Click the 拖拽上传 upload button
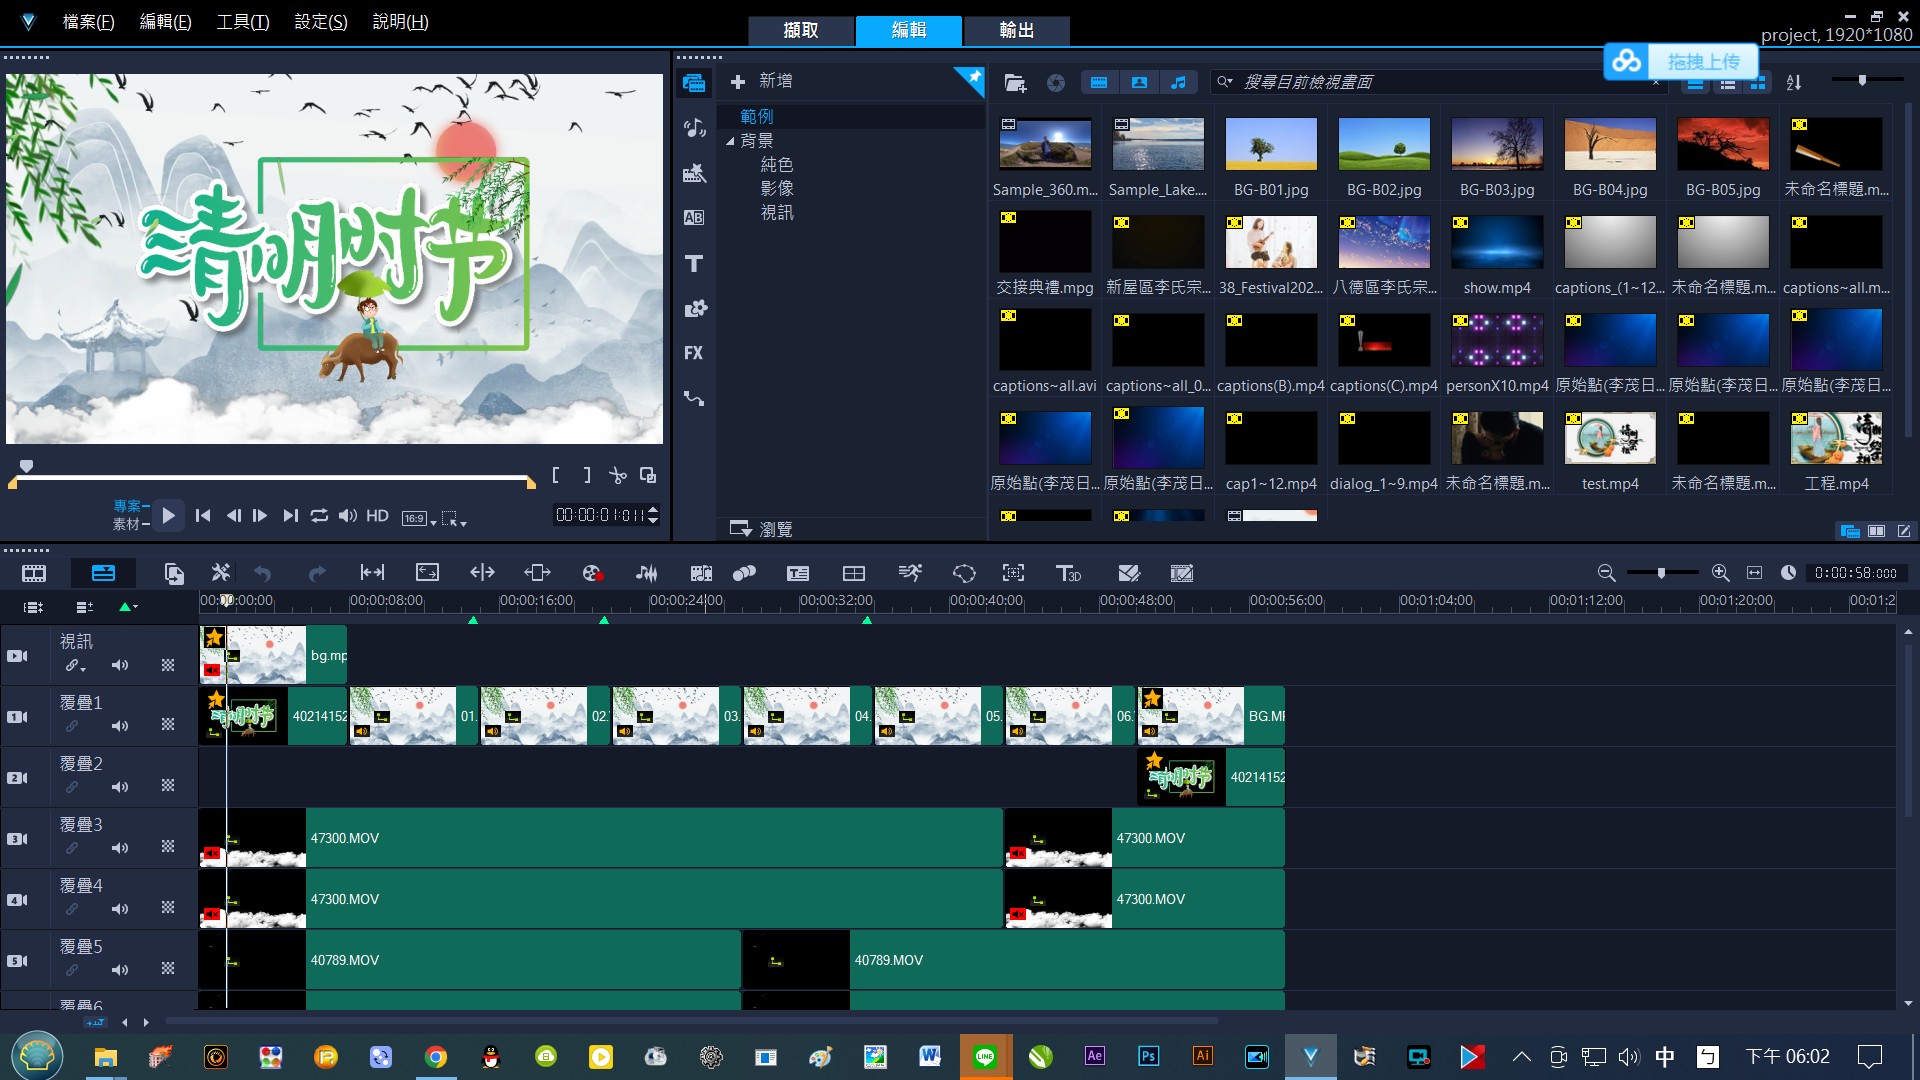 (1682, 61)
